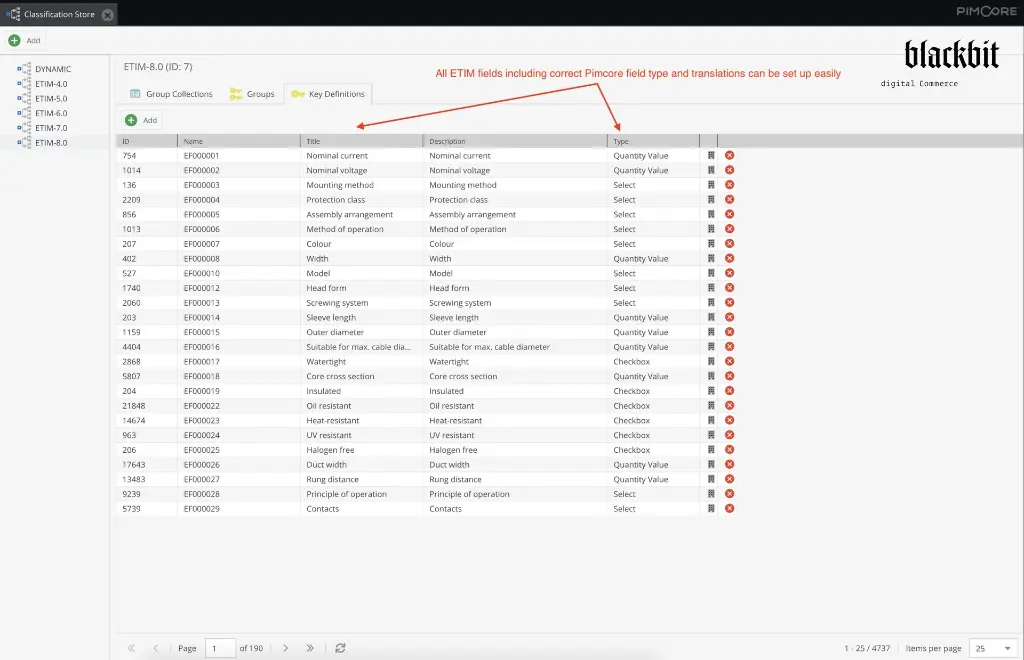Select the ETIM-4.0 store

(x=51, y=84)
